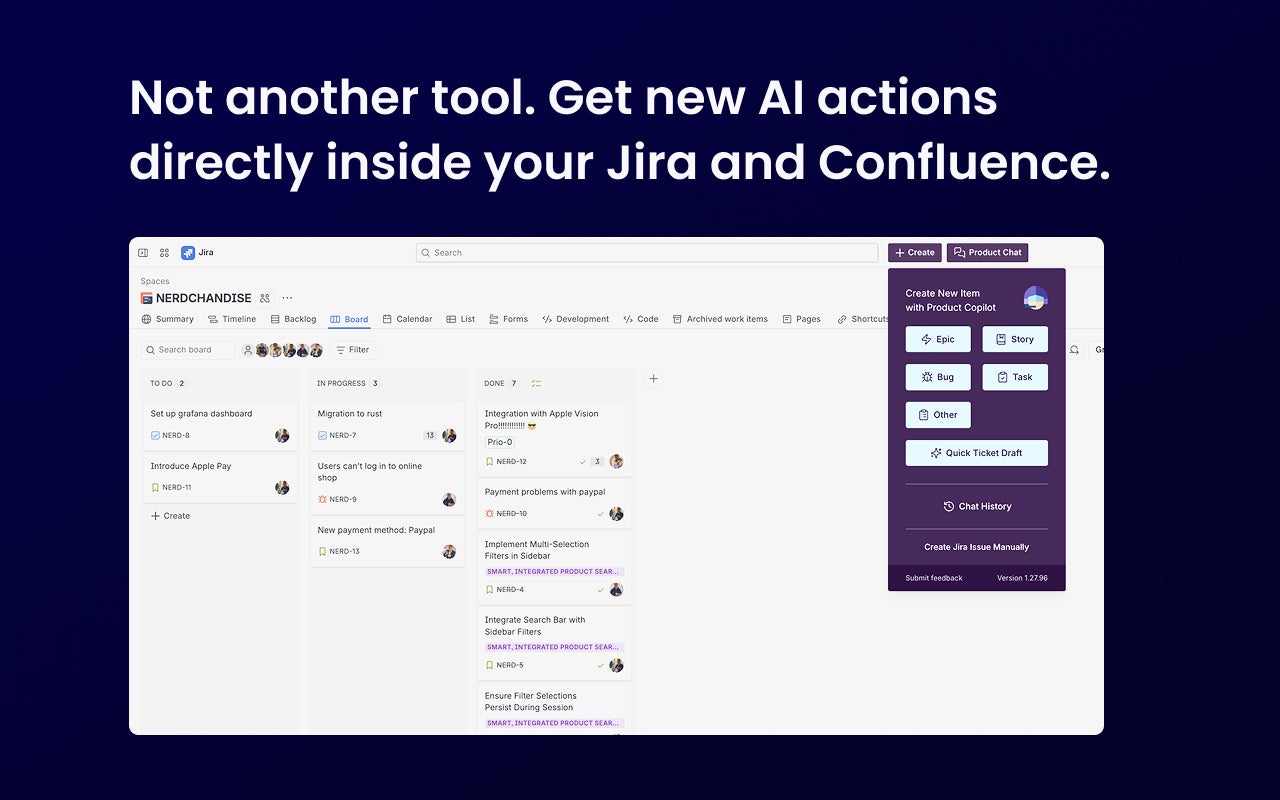Create a new Task with Product Copilot
The height and width of the screenshot is (800, 1280).
[1015, 377]
